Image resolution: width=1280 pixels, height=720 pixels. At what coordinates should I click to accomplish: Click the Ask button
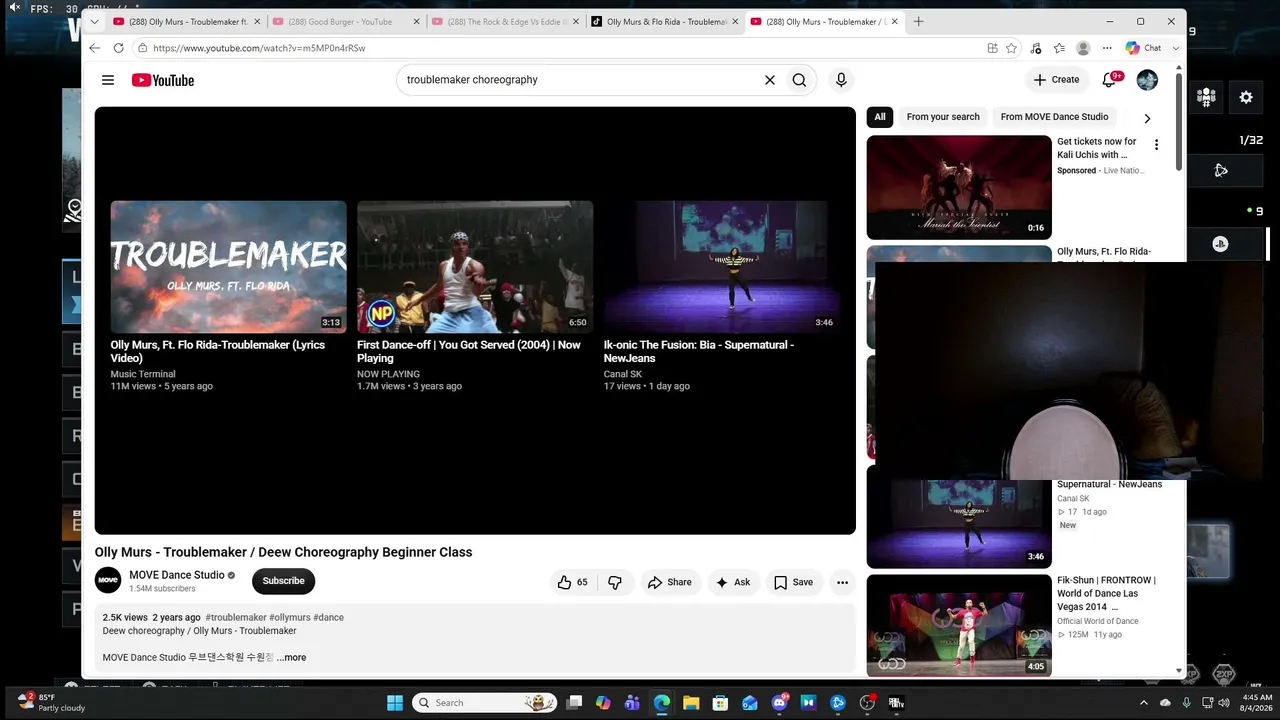[732, 582]
